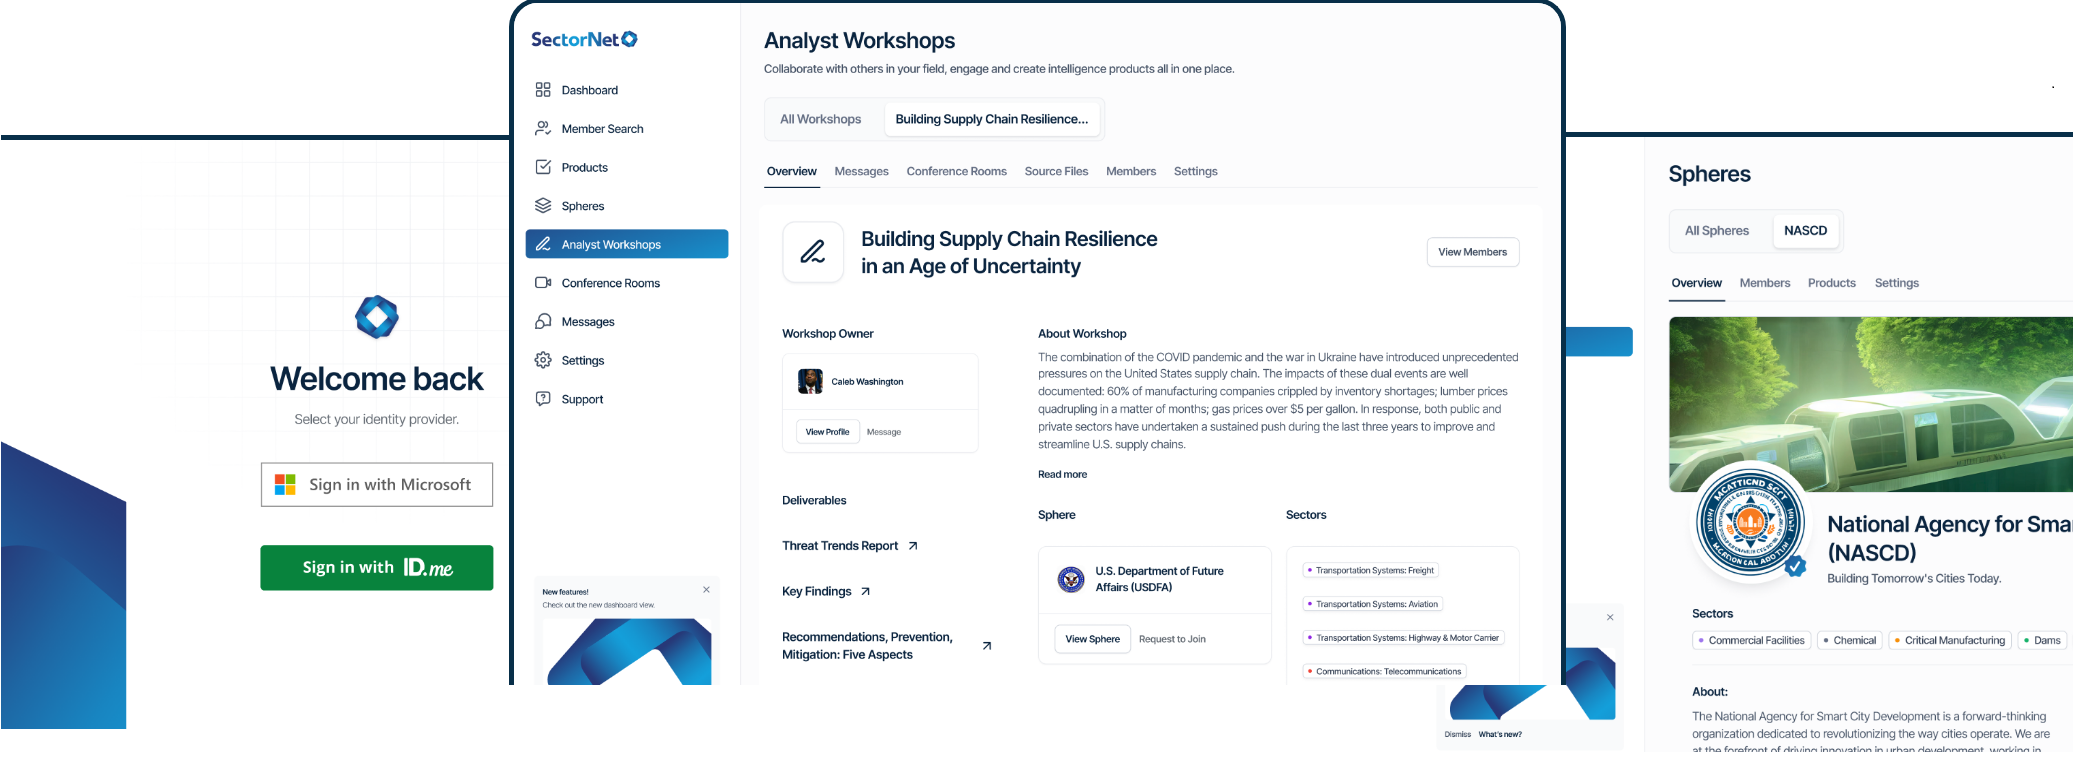Expand About Workshop with Read more
Viewport: 2073px width, 761px height.
point(1062,475)
